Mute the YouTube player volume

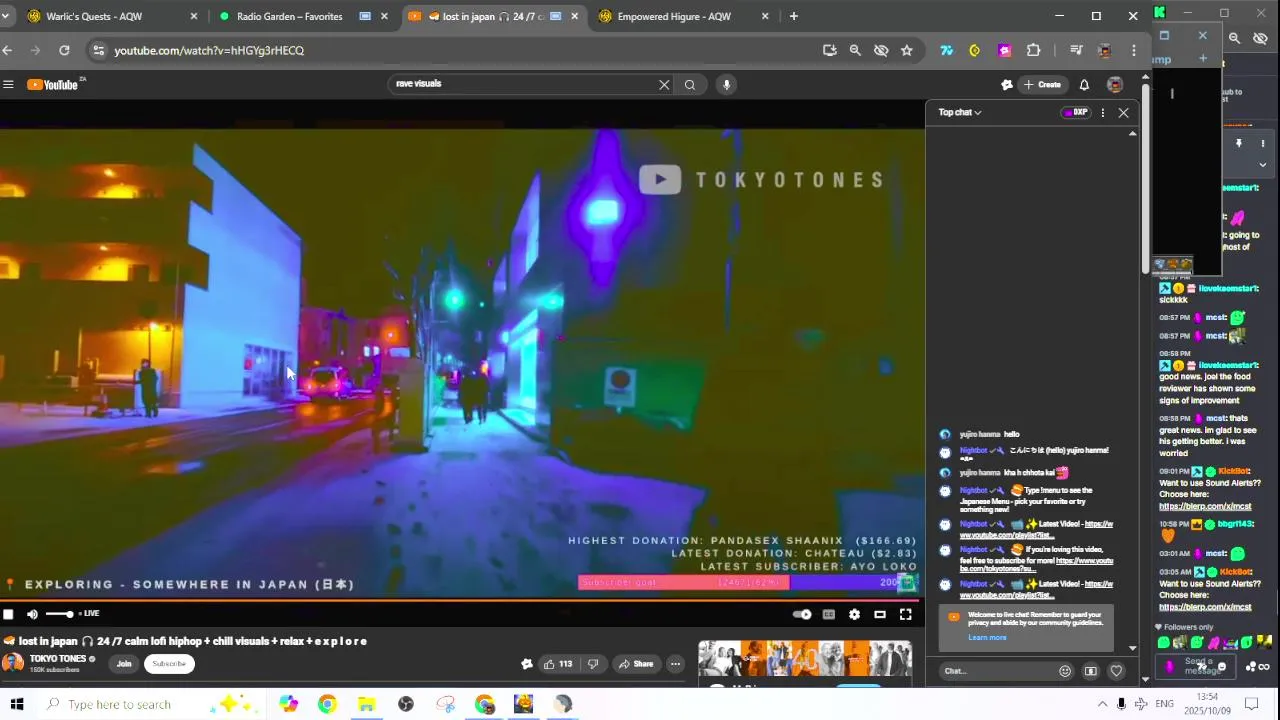[32, 614]
